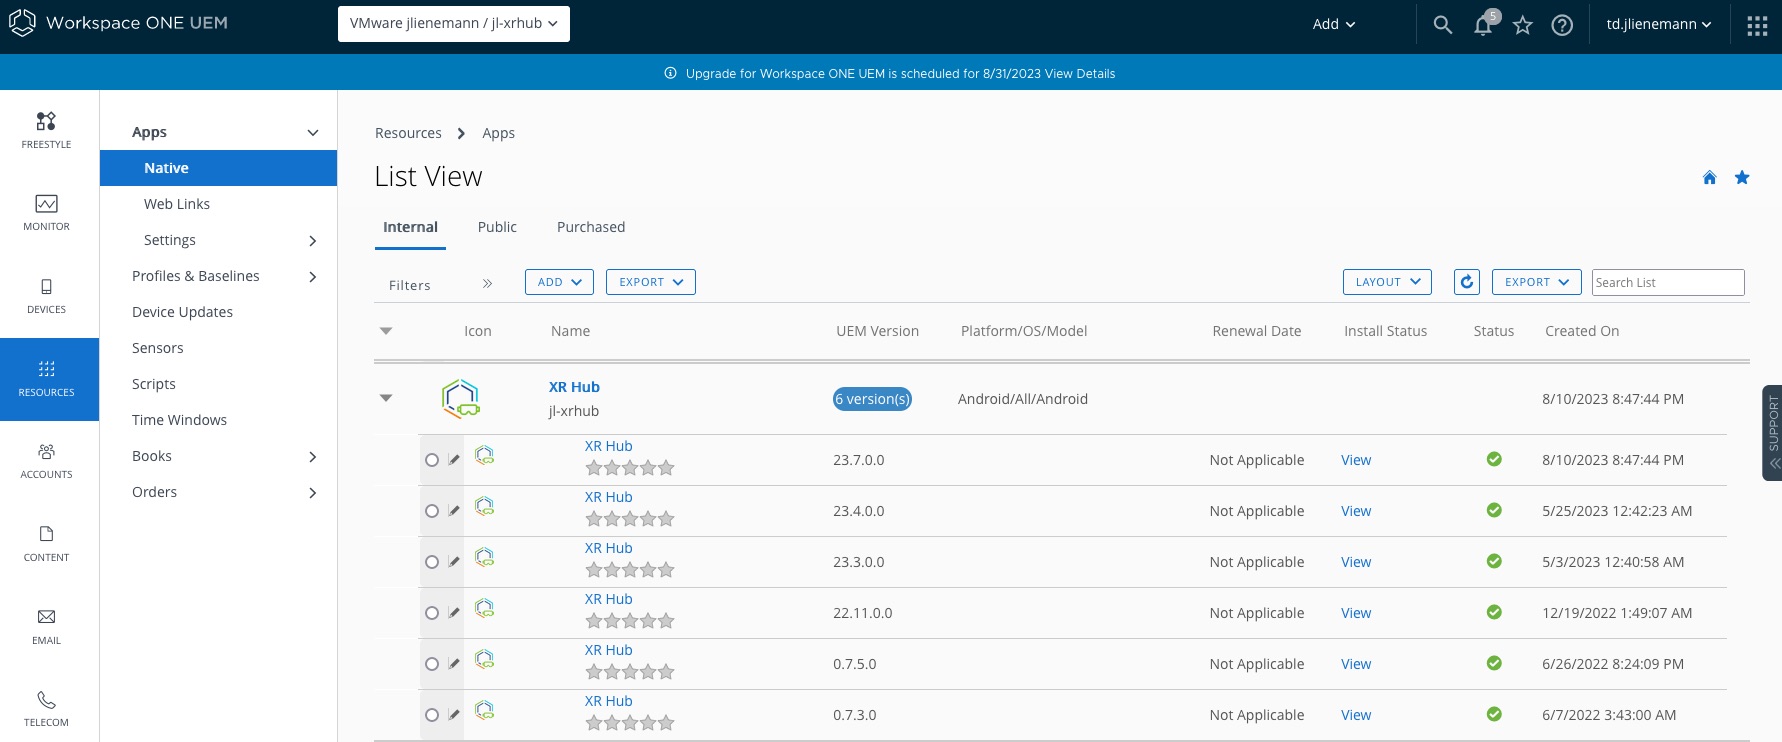Select radio button for version 22.11.0.0
The height and width of the screenshot is (742, 1782).
click(x=432, y=613)
